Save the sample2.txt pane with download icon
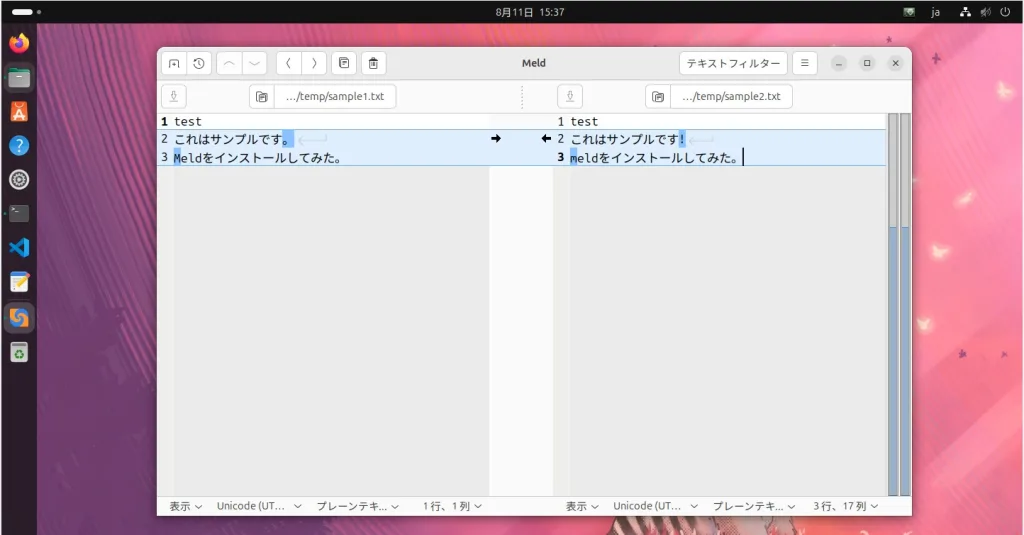1024x535 pixels. [570, 97]
